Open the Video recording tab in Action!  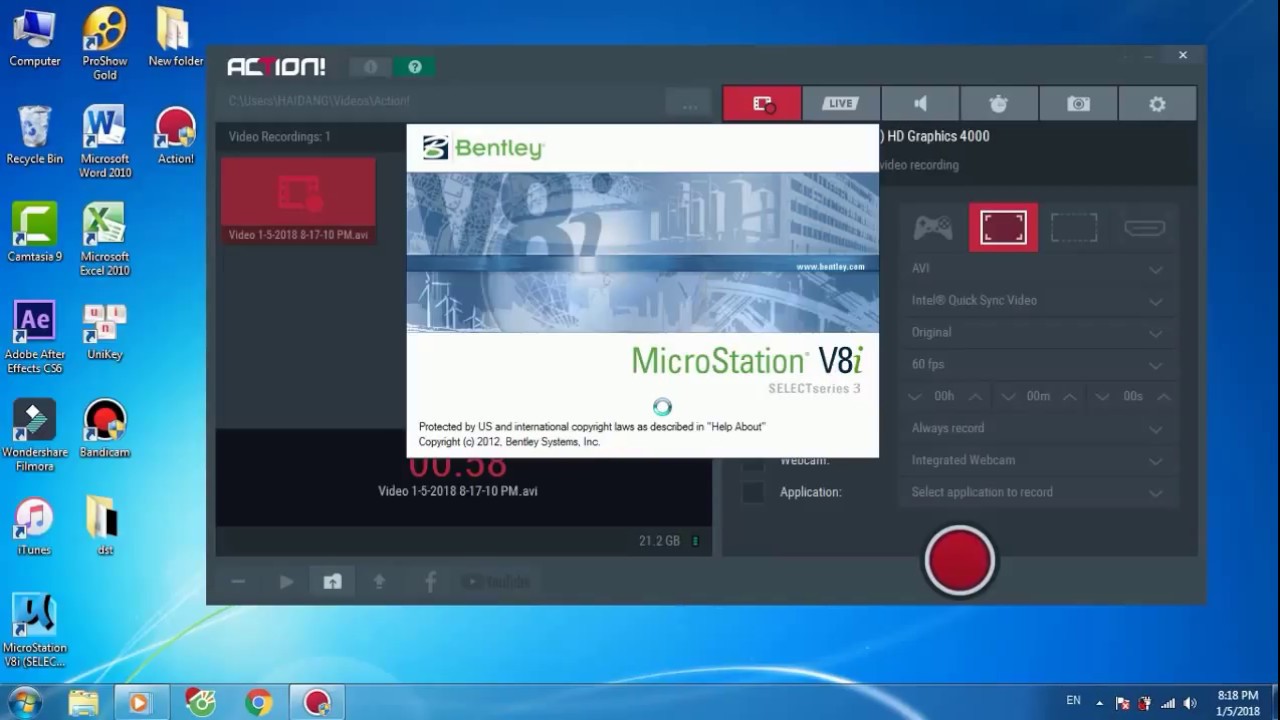(762, 103)
